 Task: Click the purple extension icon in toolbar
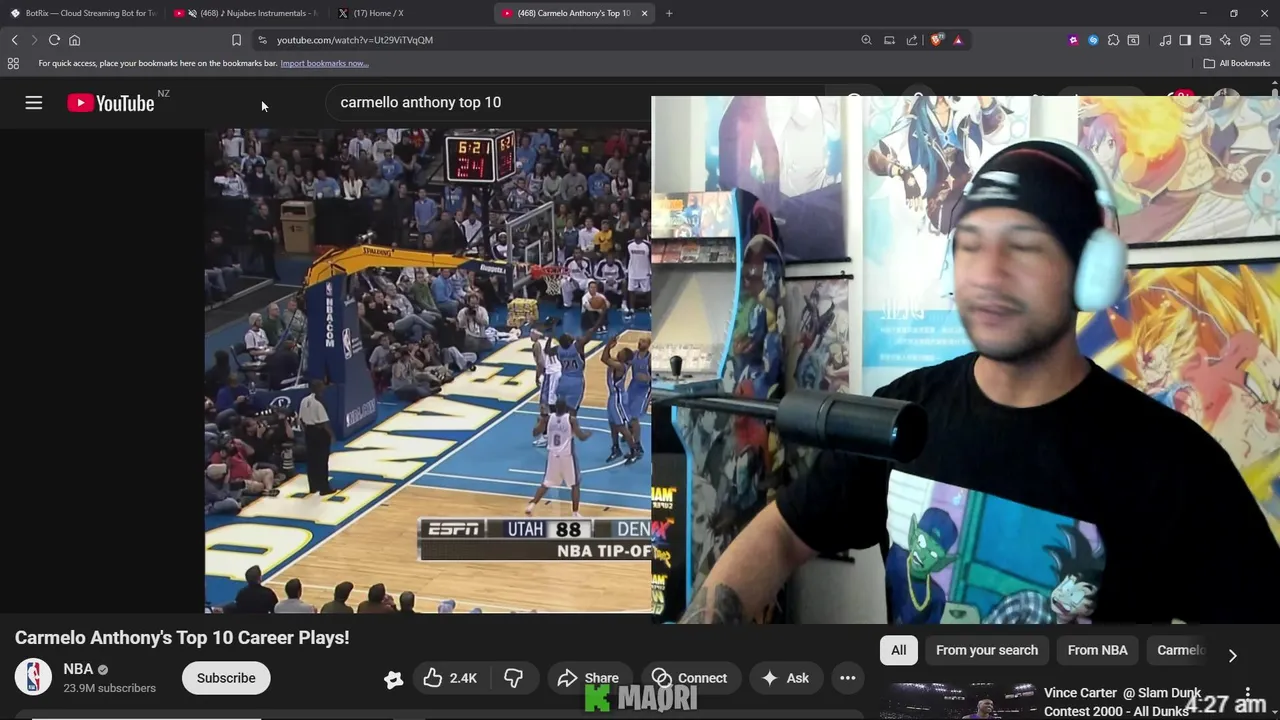(x=1073, y=40)
